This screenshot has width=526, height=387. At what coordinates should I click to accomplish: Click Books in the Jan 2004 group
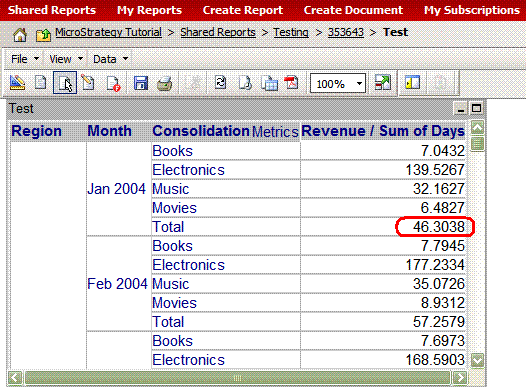pyautogui.click(x=172, y=151)
